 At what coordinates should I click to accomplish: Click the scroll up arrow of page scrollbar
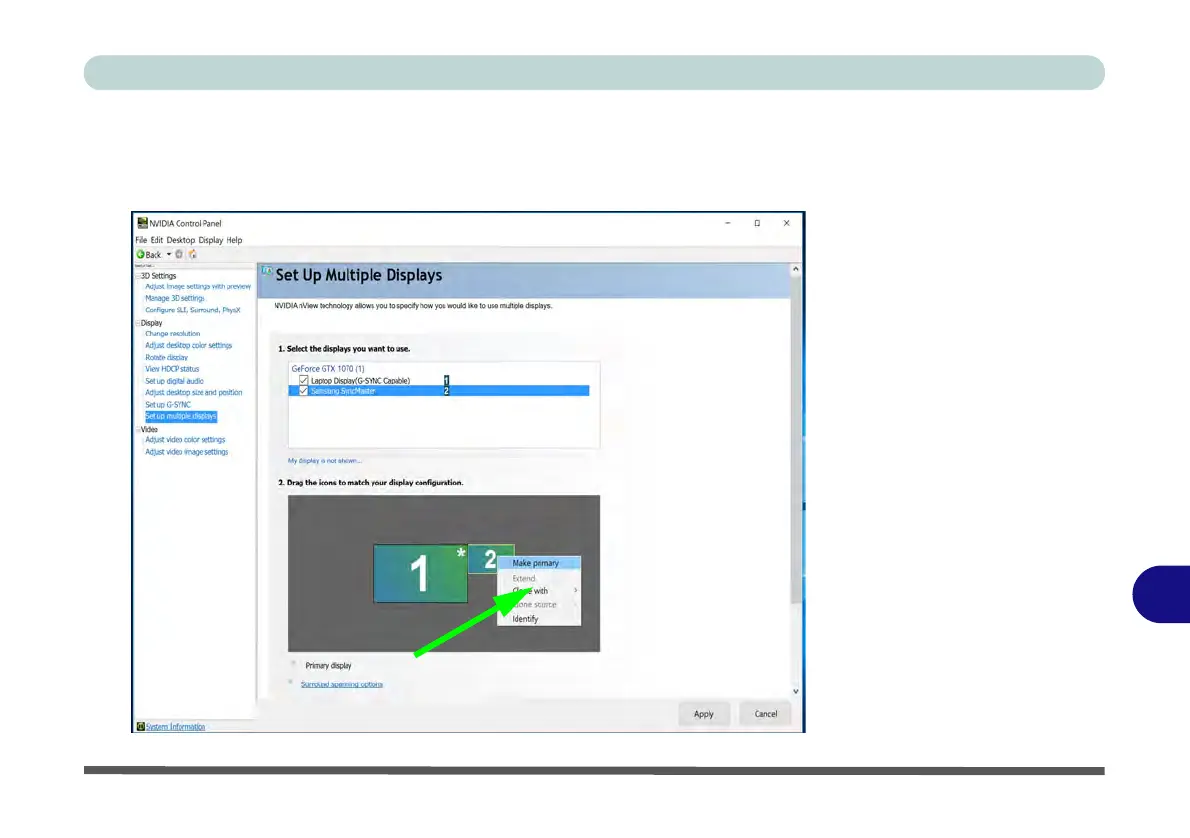(x=795, y=269)
